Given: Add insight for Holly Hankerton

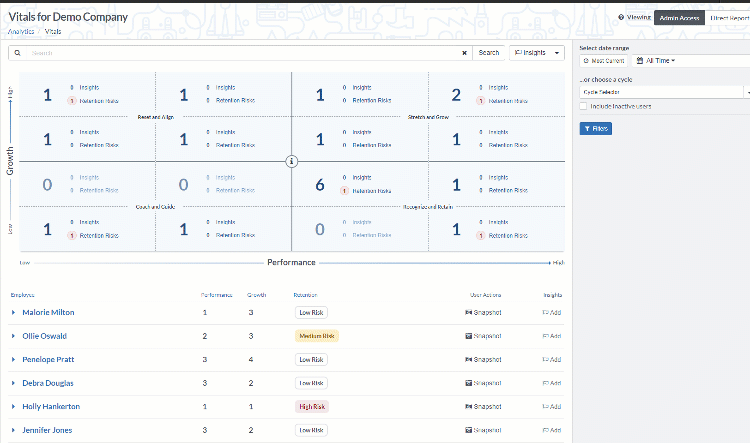Looking at the screenshot, I should tap(551, 407).
